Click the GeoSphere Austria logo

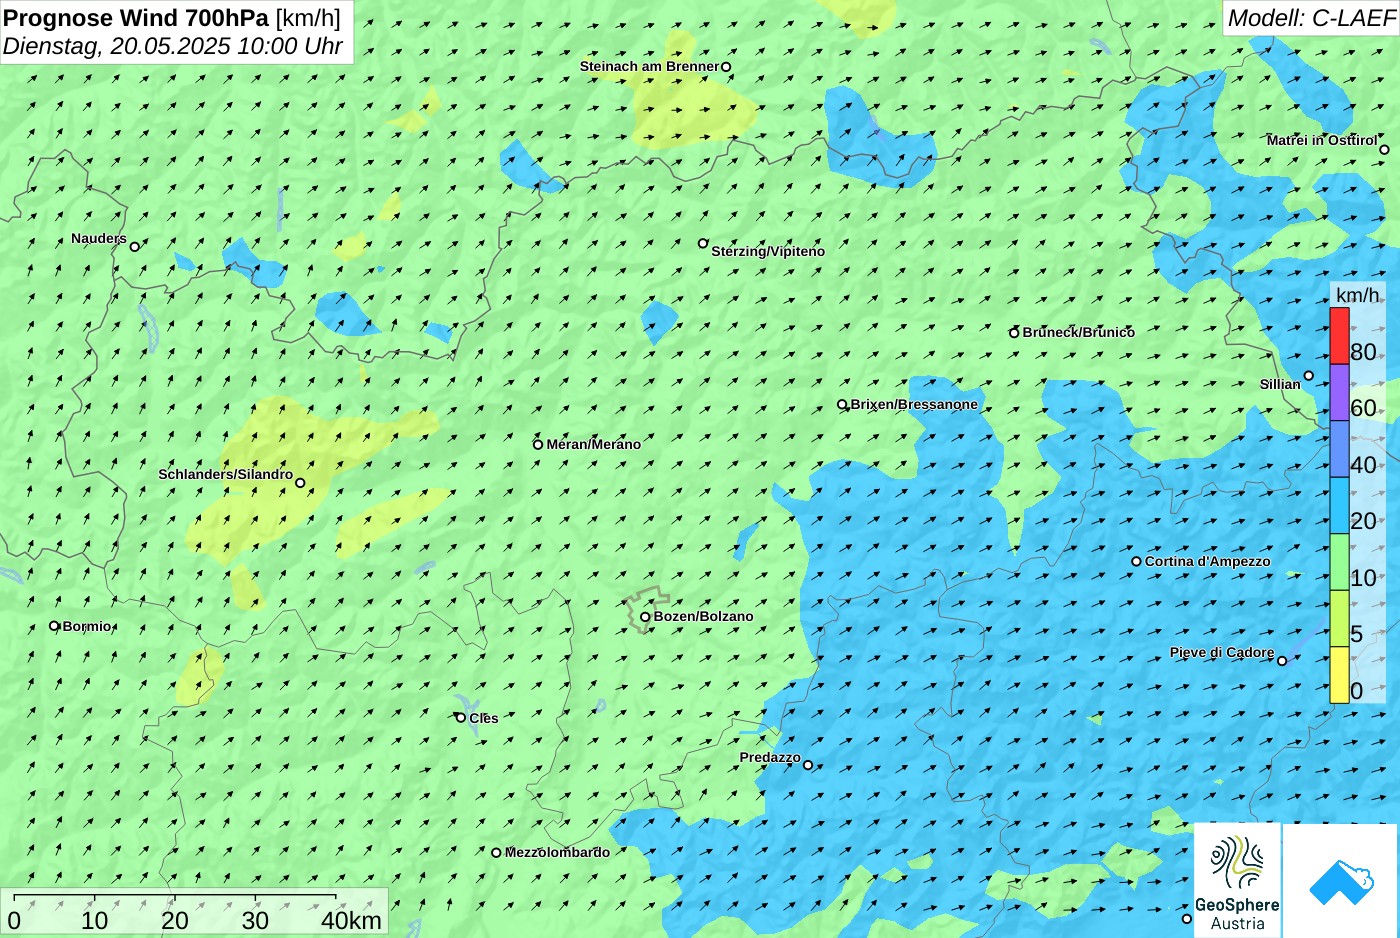pyautogui.click(x=1237, y=881)
